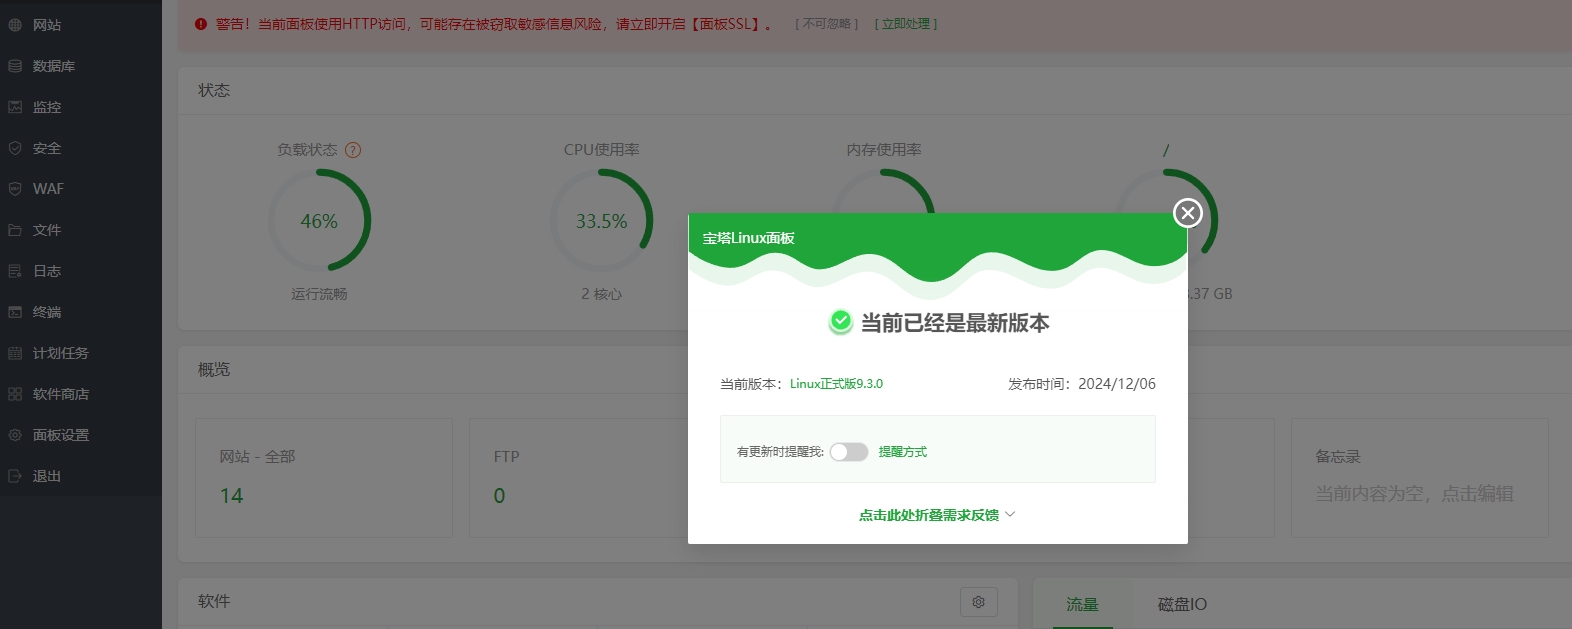This screenshot has height=629, width=1572.
Task: Click the green checkmark success icon in dialog
Action: tap(841, 322)
